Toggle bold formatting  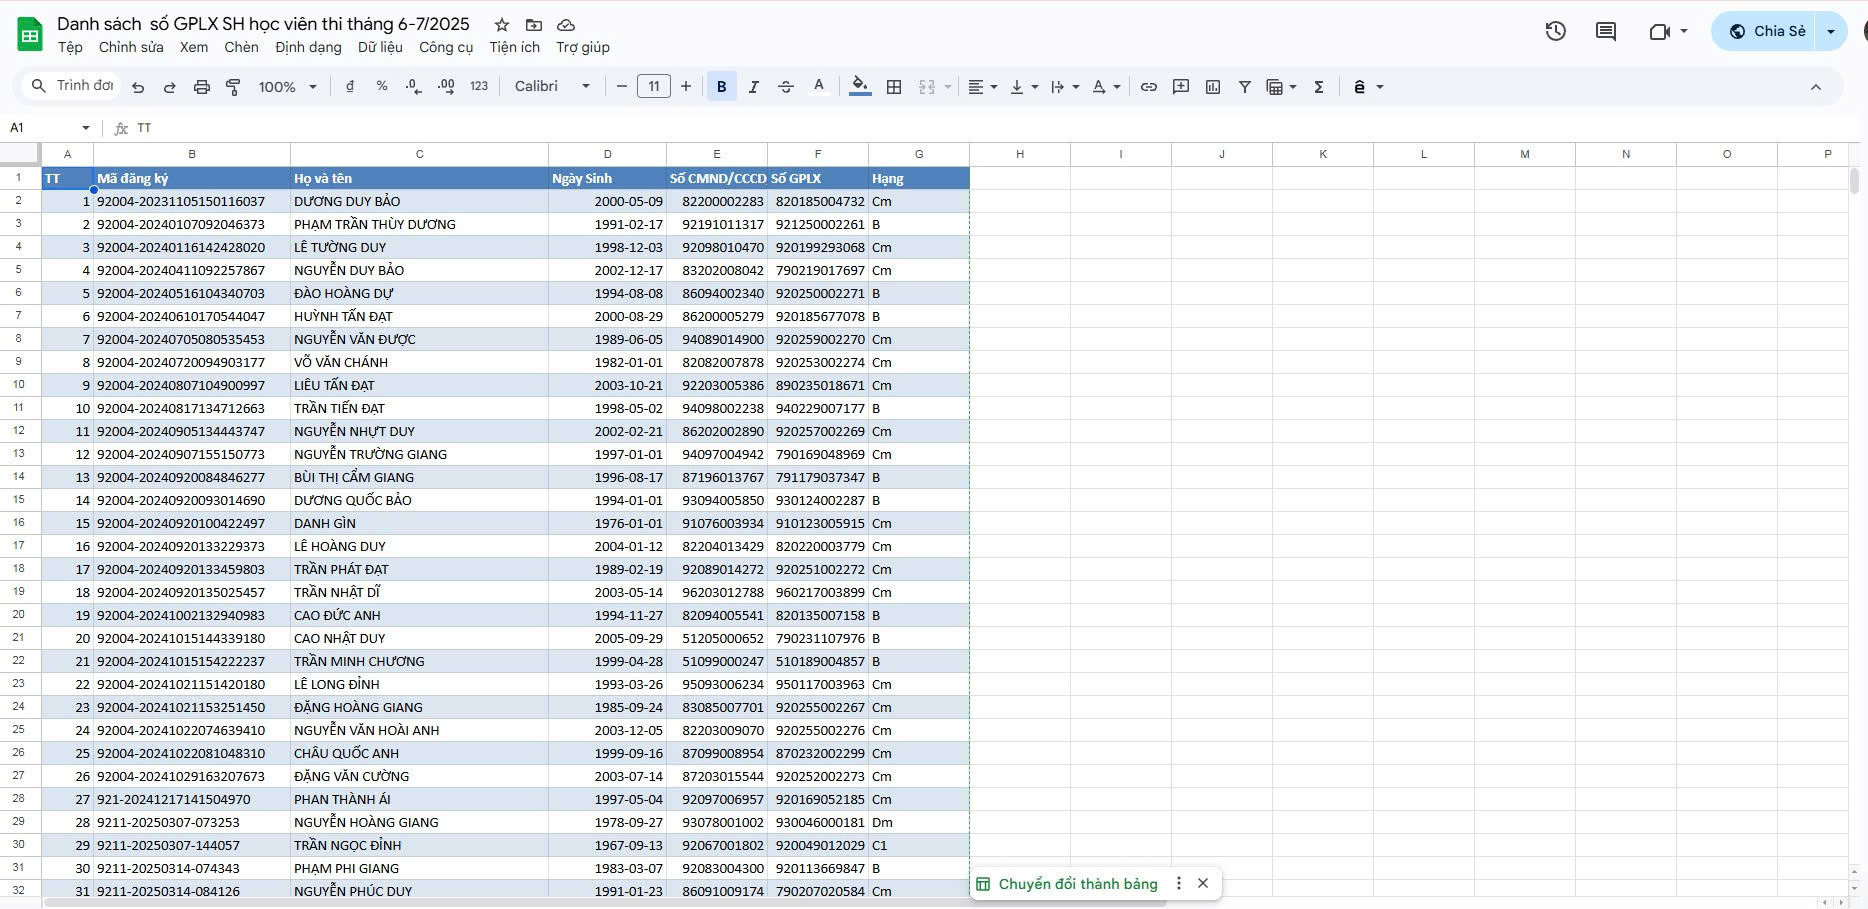click(x=721, y=87)
